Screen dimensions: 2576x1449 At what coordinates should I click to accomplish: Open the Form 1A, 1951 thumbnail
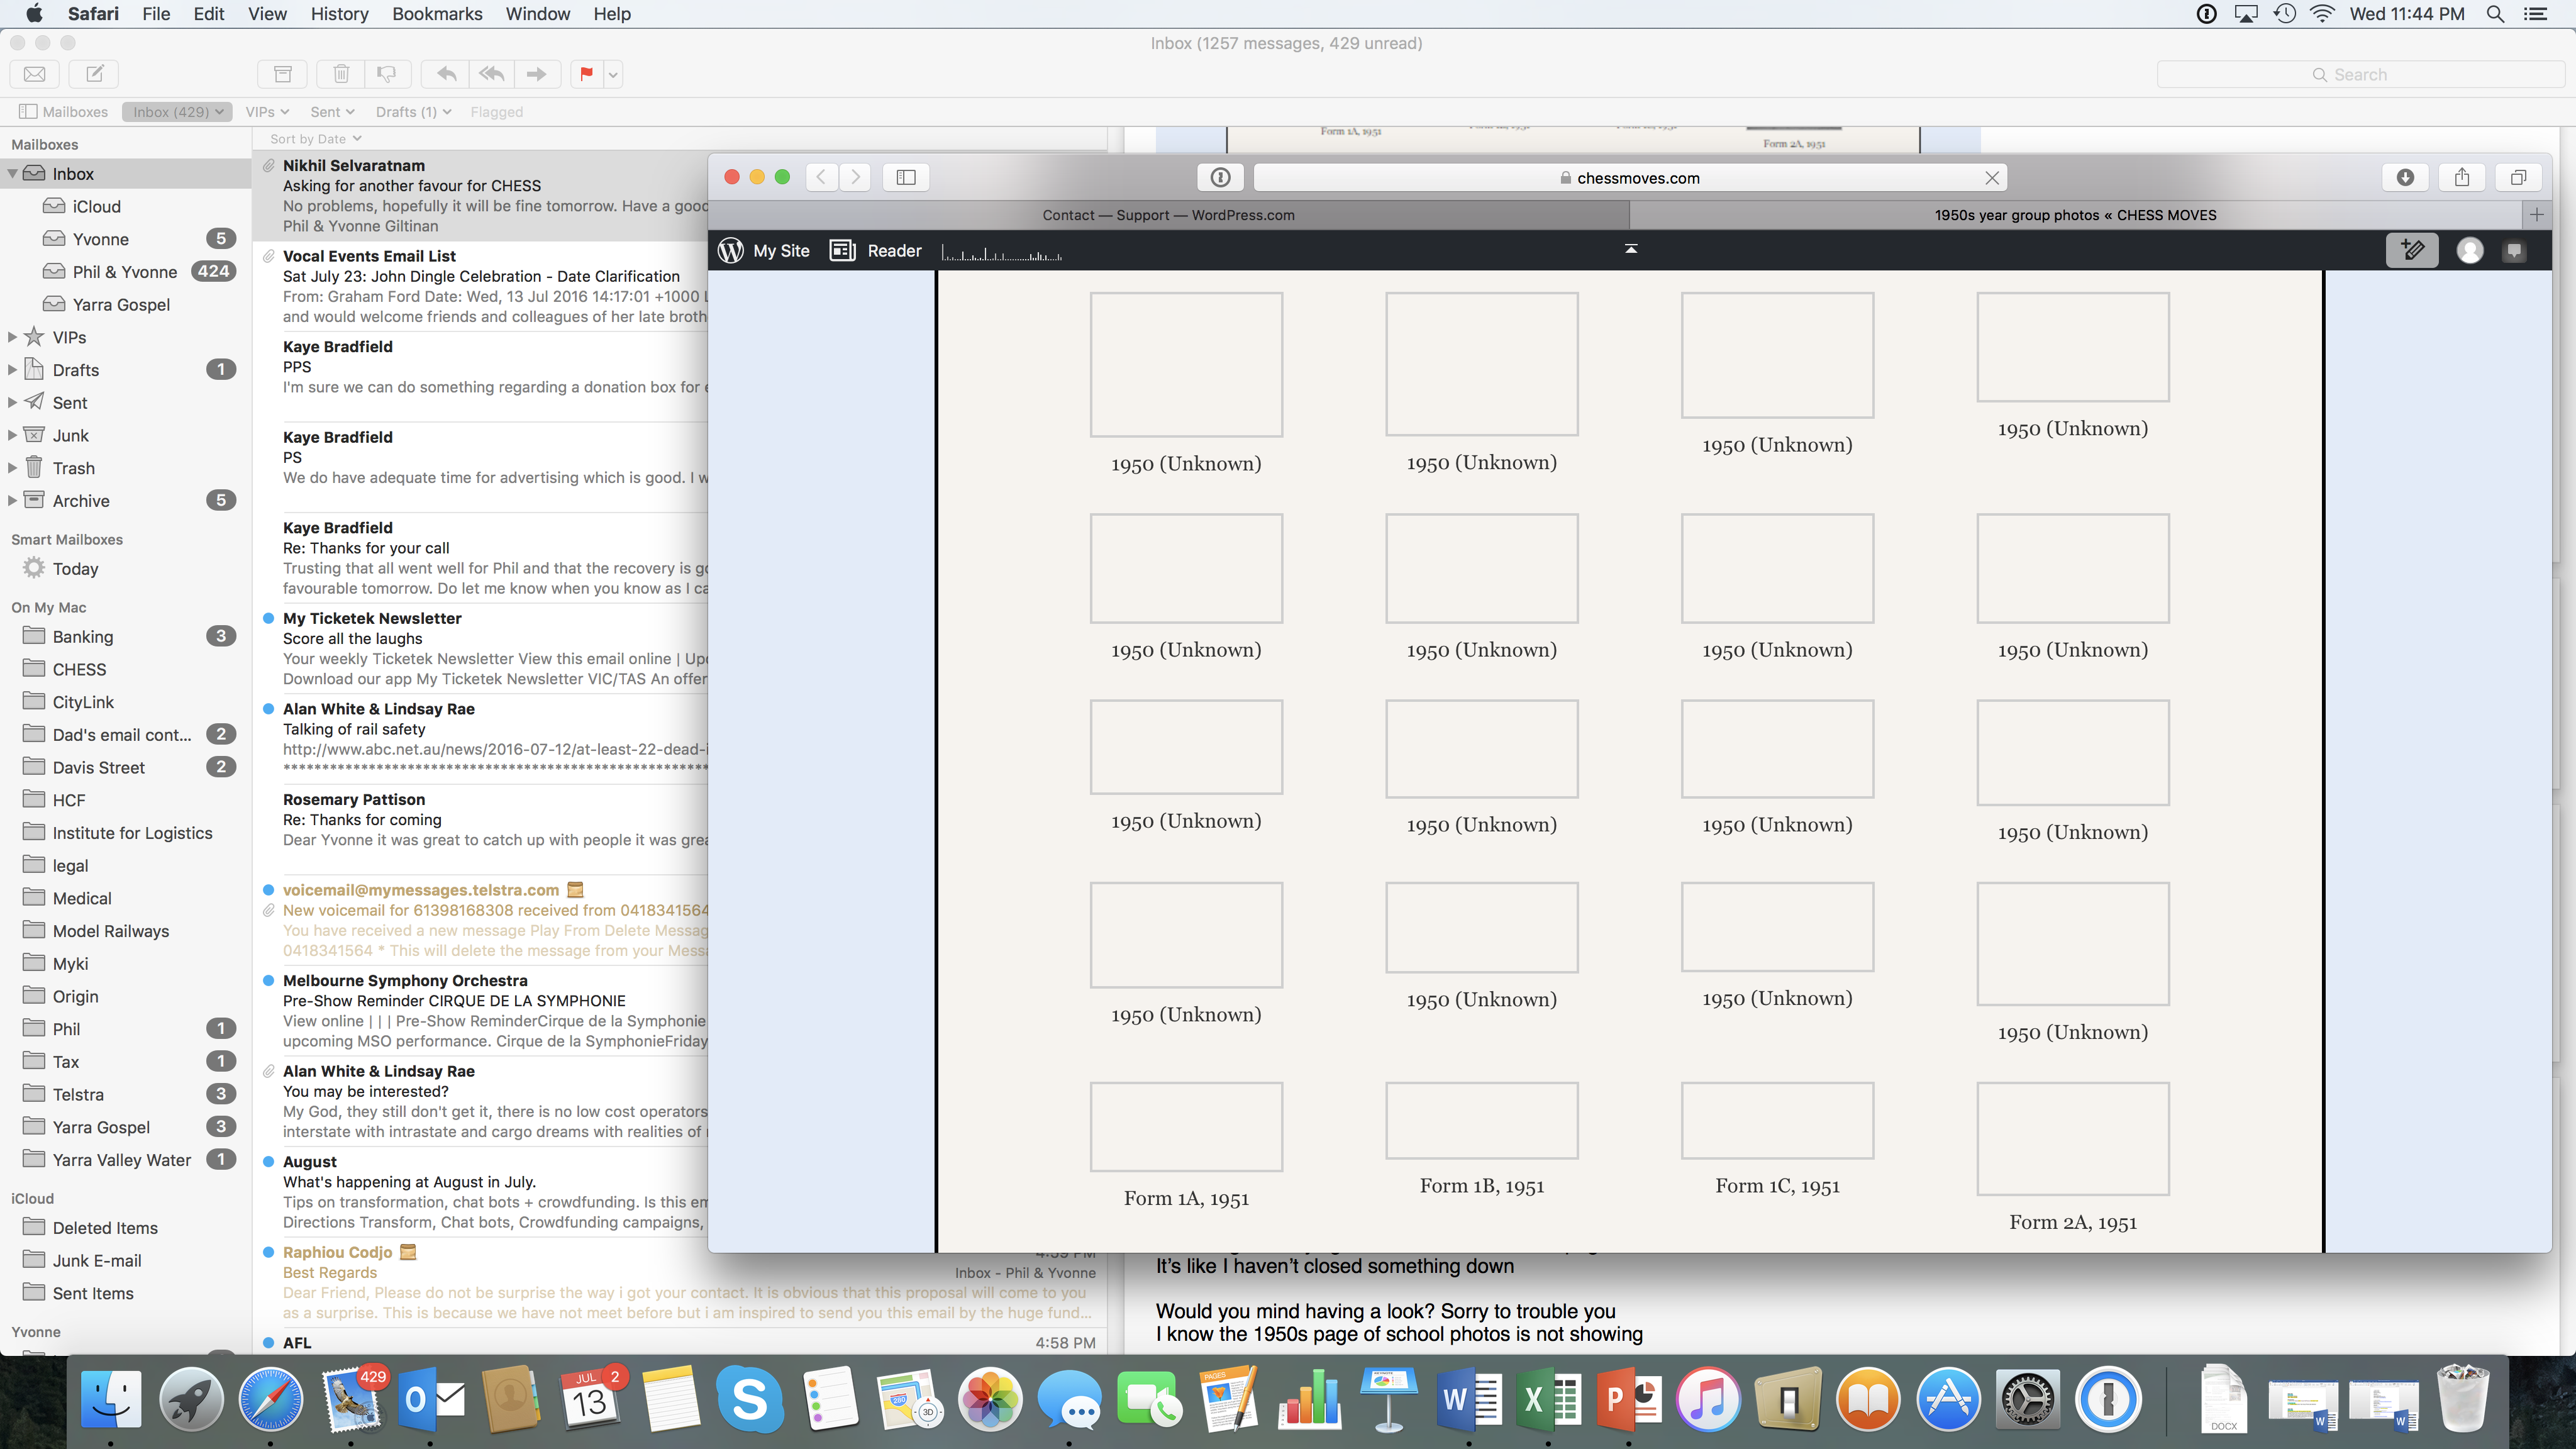1186,1126
